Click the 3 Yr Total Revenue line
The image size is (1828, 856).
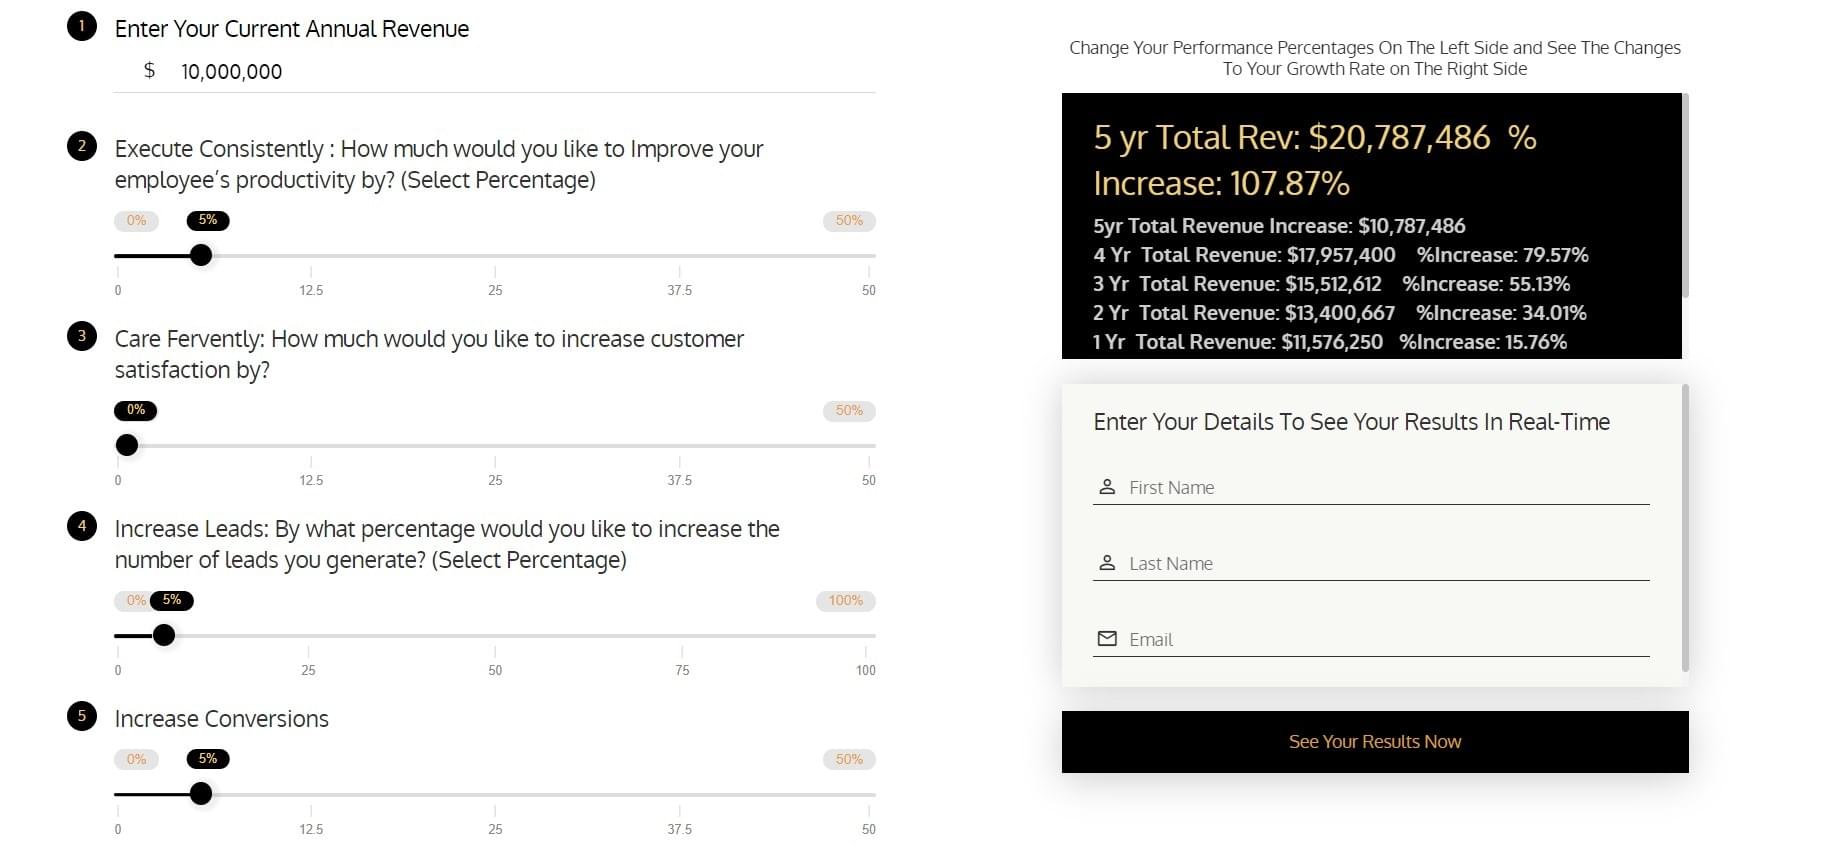[1331, 284]
